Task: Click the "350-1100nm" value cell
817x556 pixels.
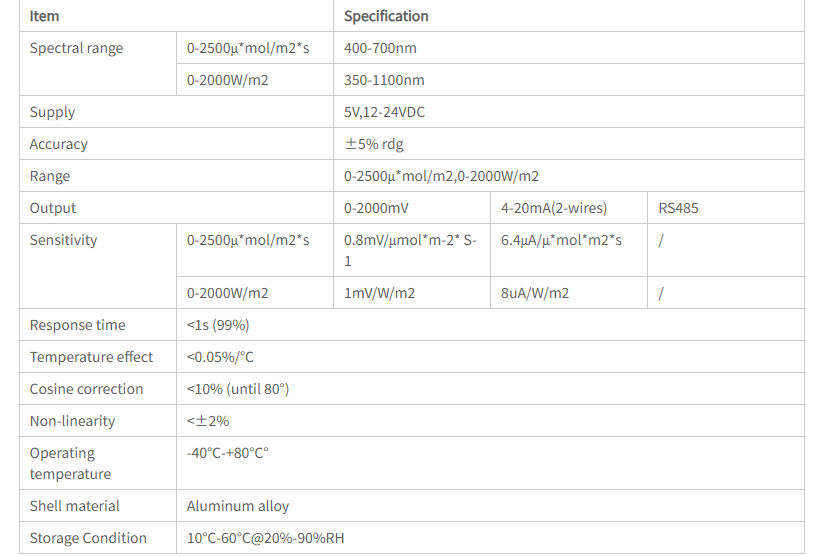Action: (384, 80)
